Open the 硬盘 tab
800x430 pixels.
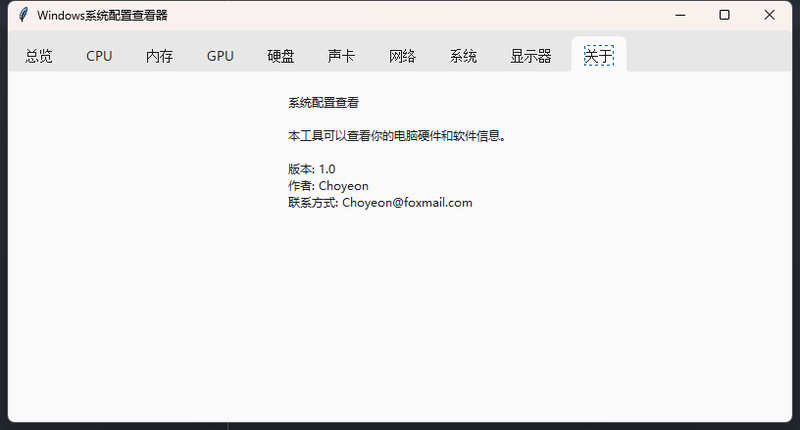coord(281,56)
